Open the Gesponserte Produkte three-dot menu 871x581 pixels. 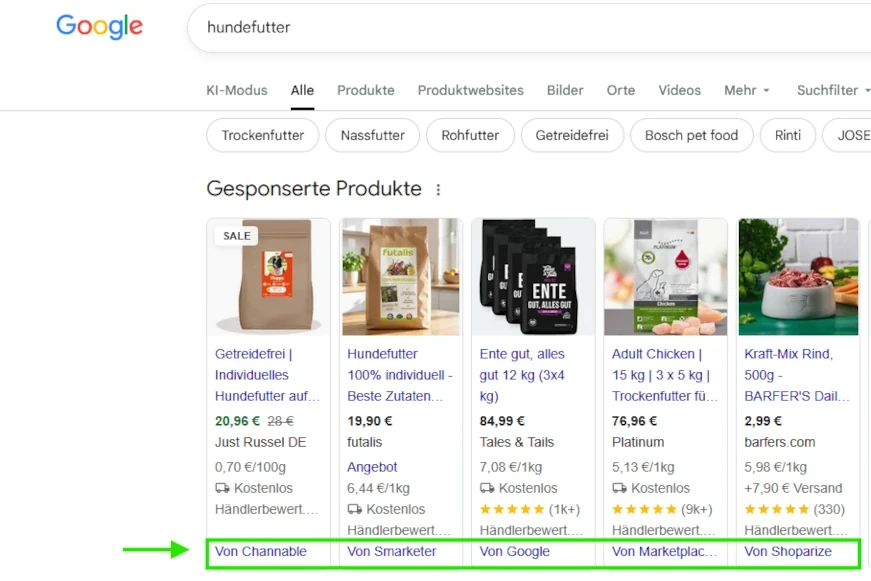point(438,190)
